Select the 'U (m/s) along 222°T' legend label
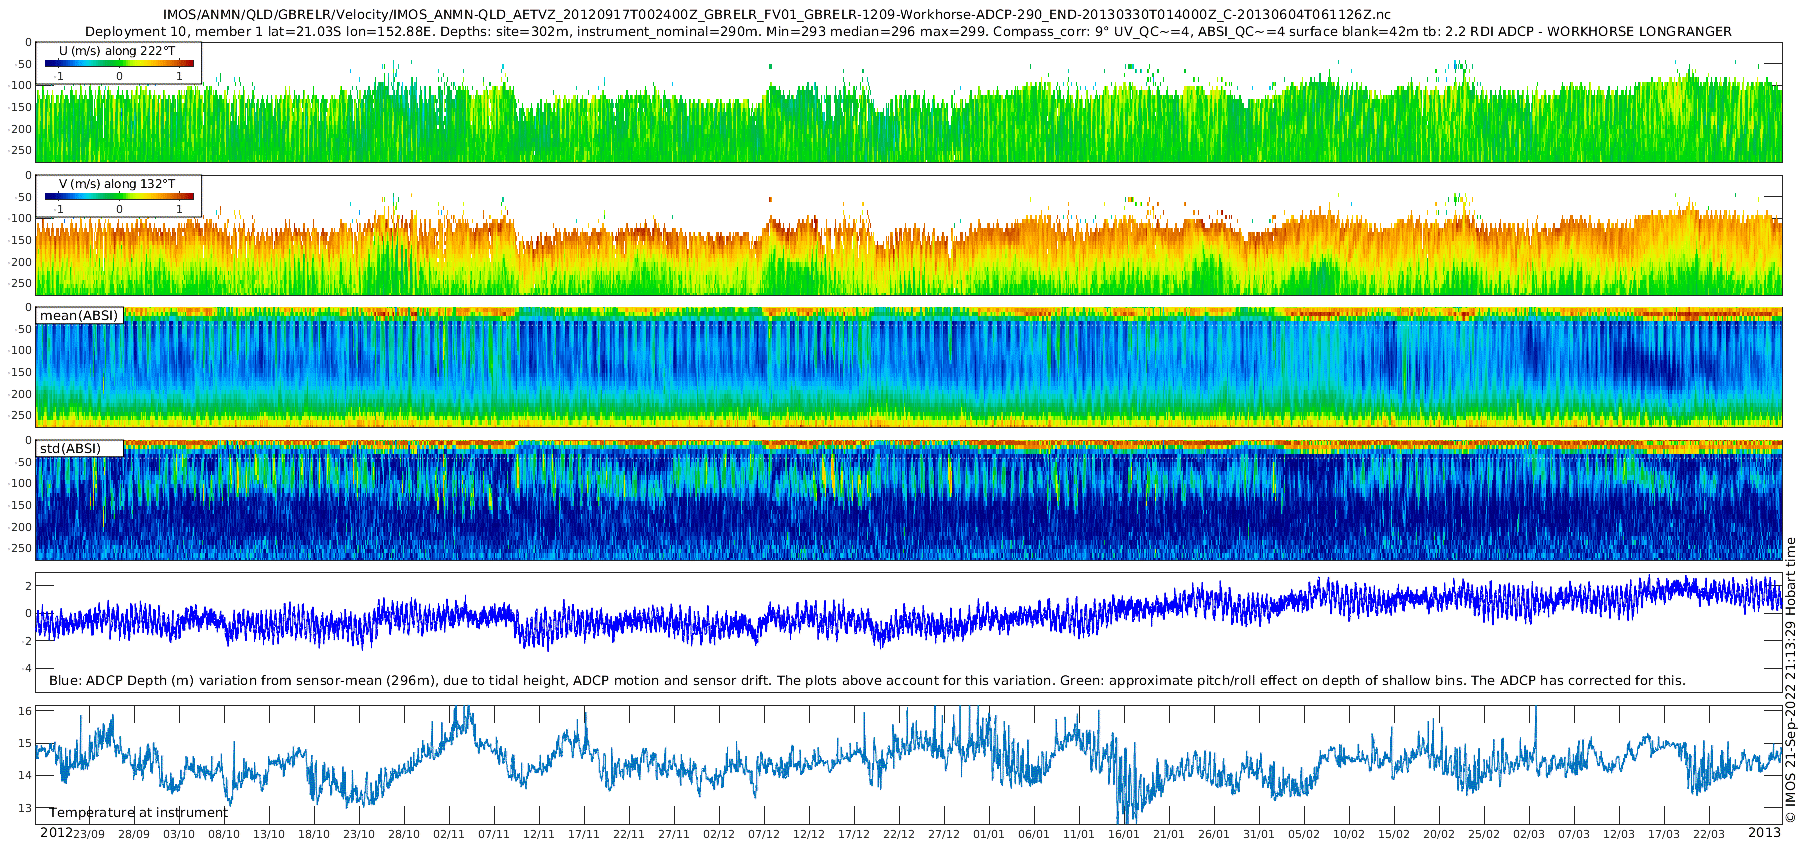Image resolution: width=1800 pixels, height=850 pixels. pos(119,50)
